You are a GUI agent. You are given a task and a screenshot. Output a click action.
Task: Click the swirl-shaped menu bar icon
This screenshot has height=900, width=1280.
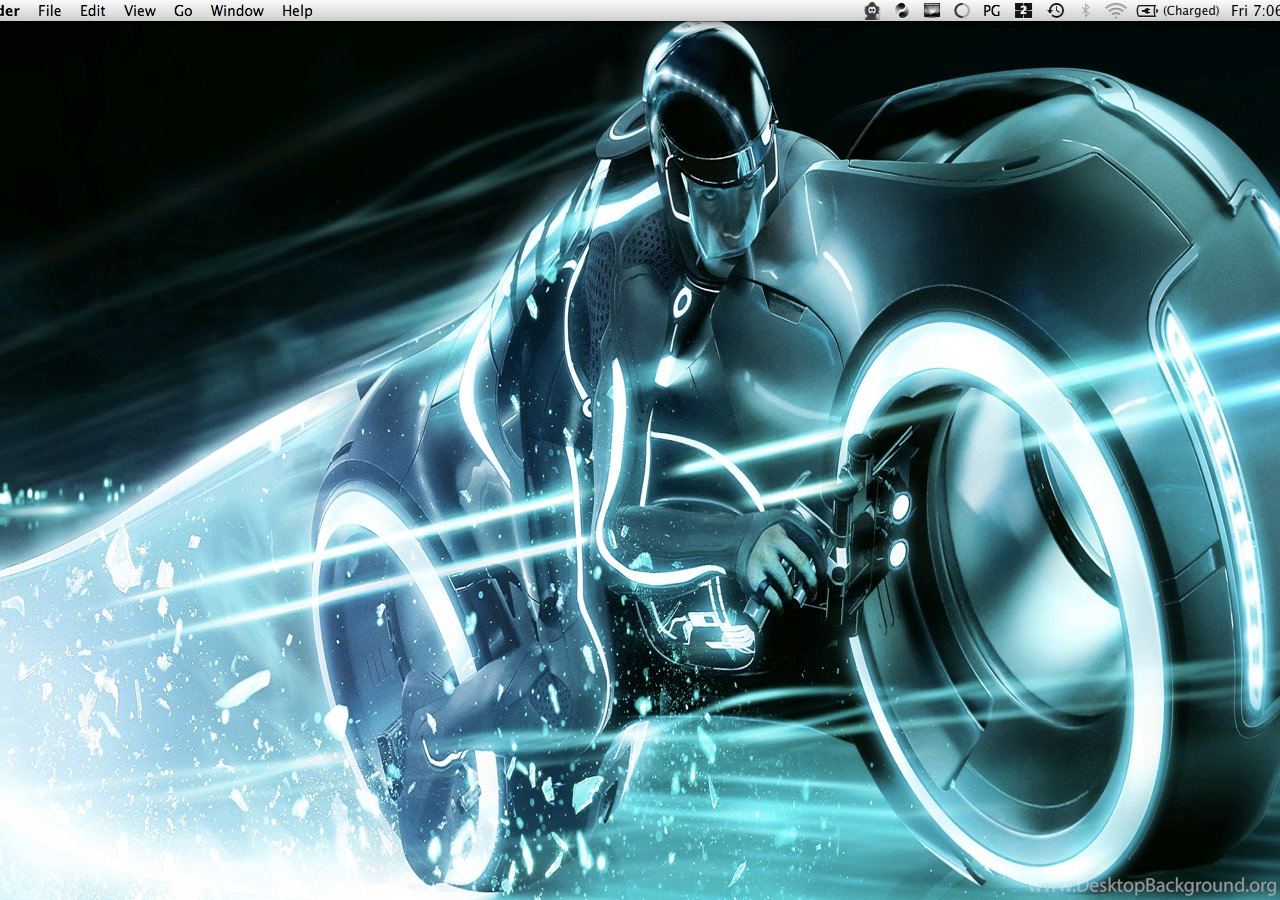[902, 11]
